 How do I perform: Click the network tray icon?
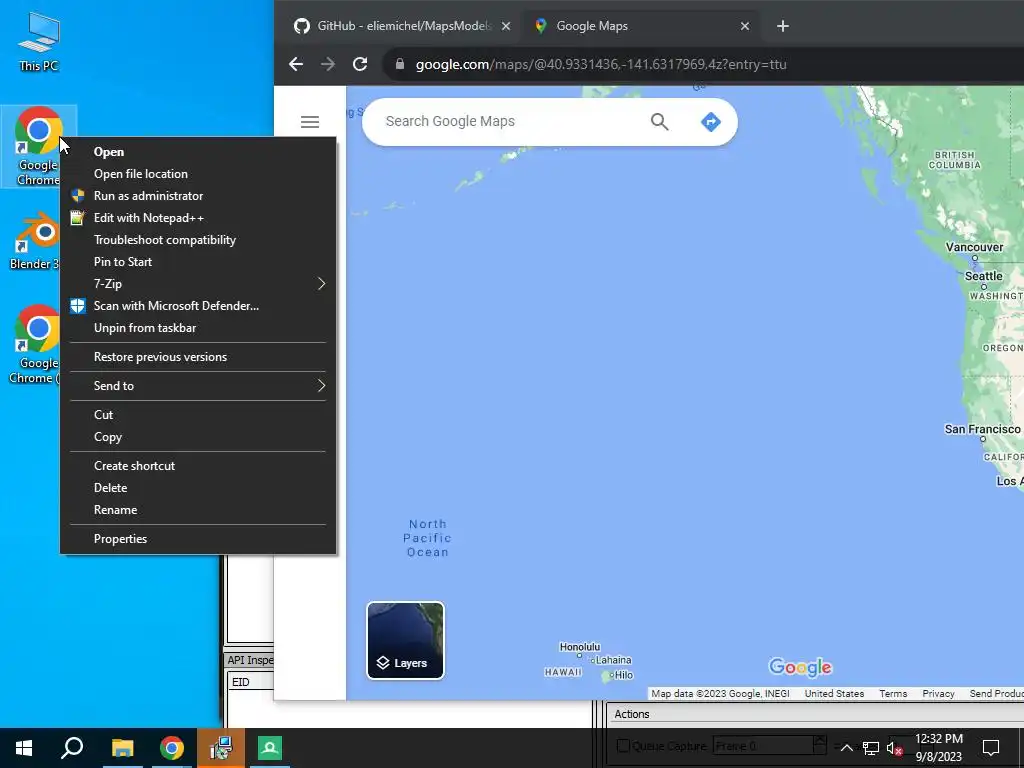point(871,748)
